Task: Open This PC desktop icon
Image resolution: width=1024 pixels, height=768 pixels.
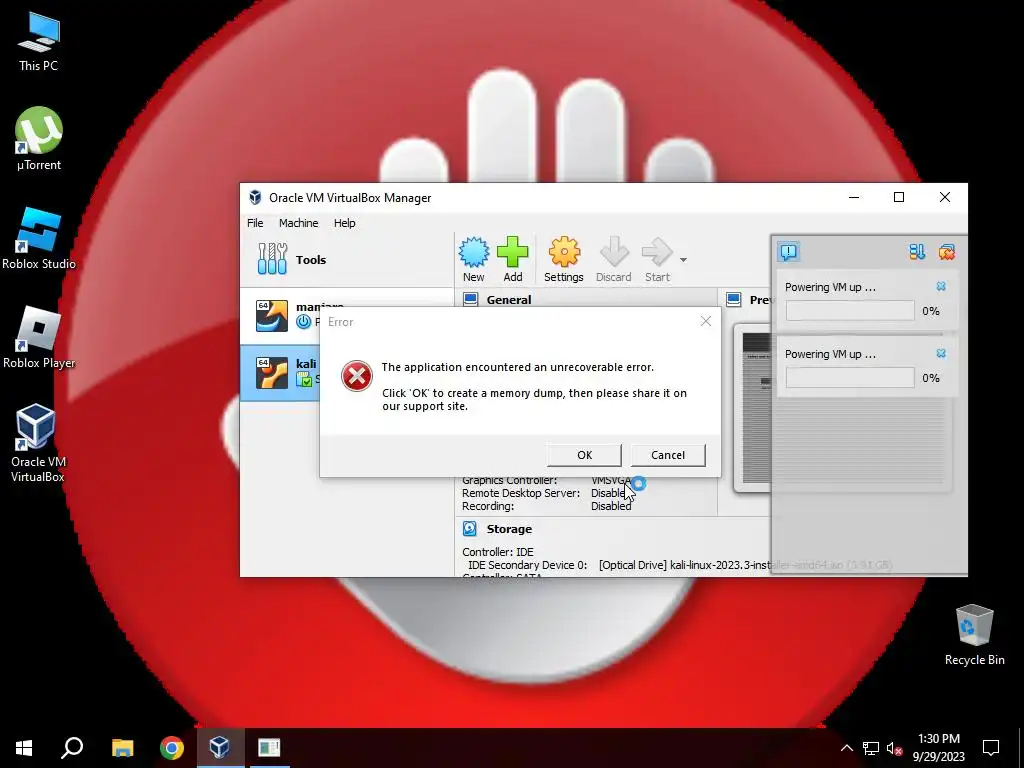Action: (39, 42)
